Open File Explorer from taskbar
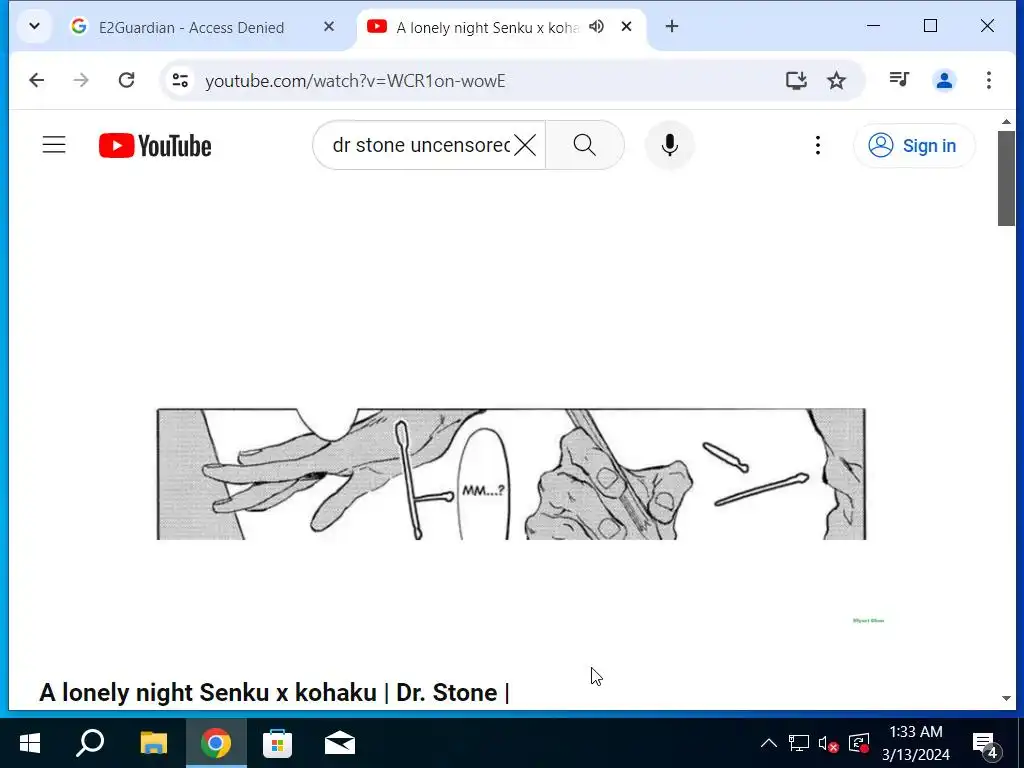 [154, 743]
